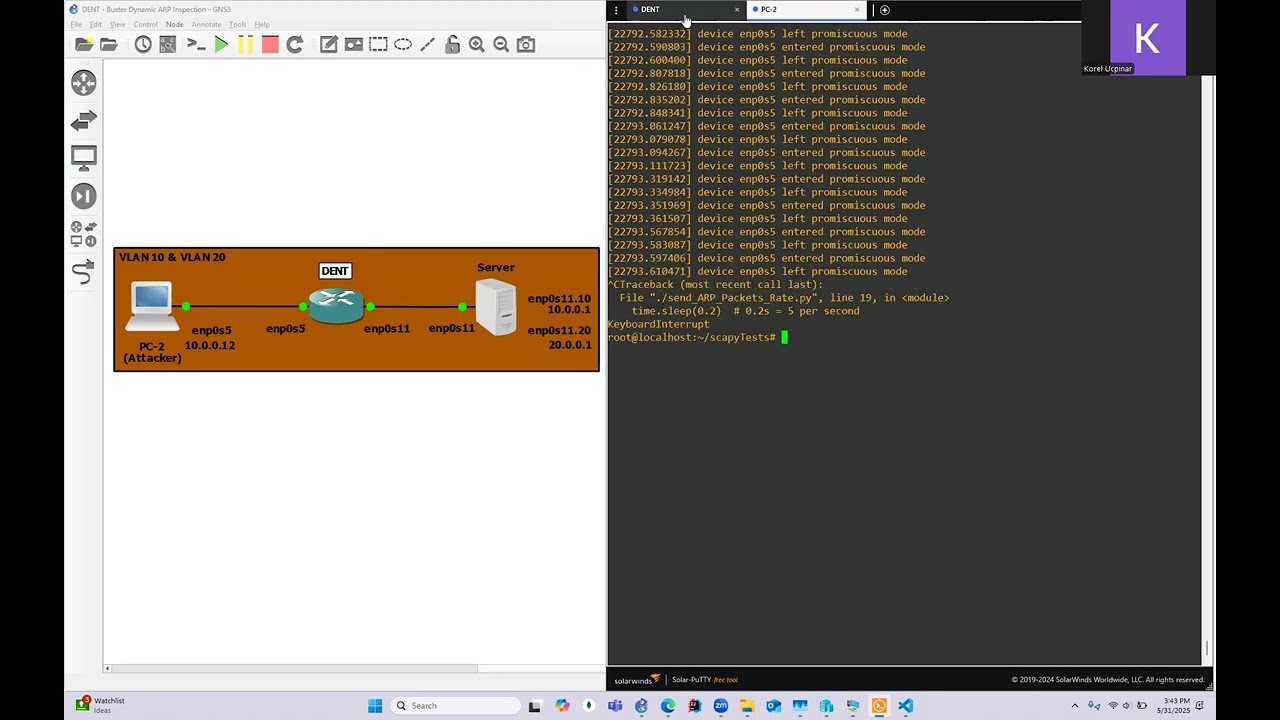
Task: Reload all nodes
Action: point(294,44)
